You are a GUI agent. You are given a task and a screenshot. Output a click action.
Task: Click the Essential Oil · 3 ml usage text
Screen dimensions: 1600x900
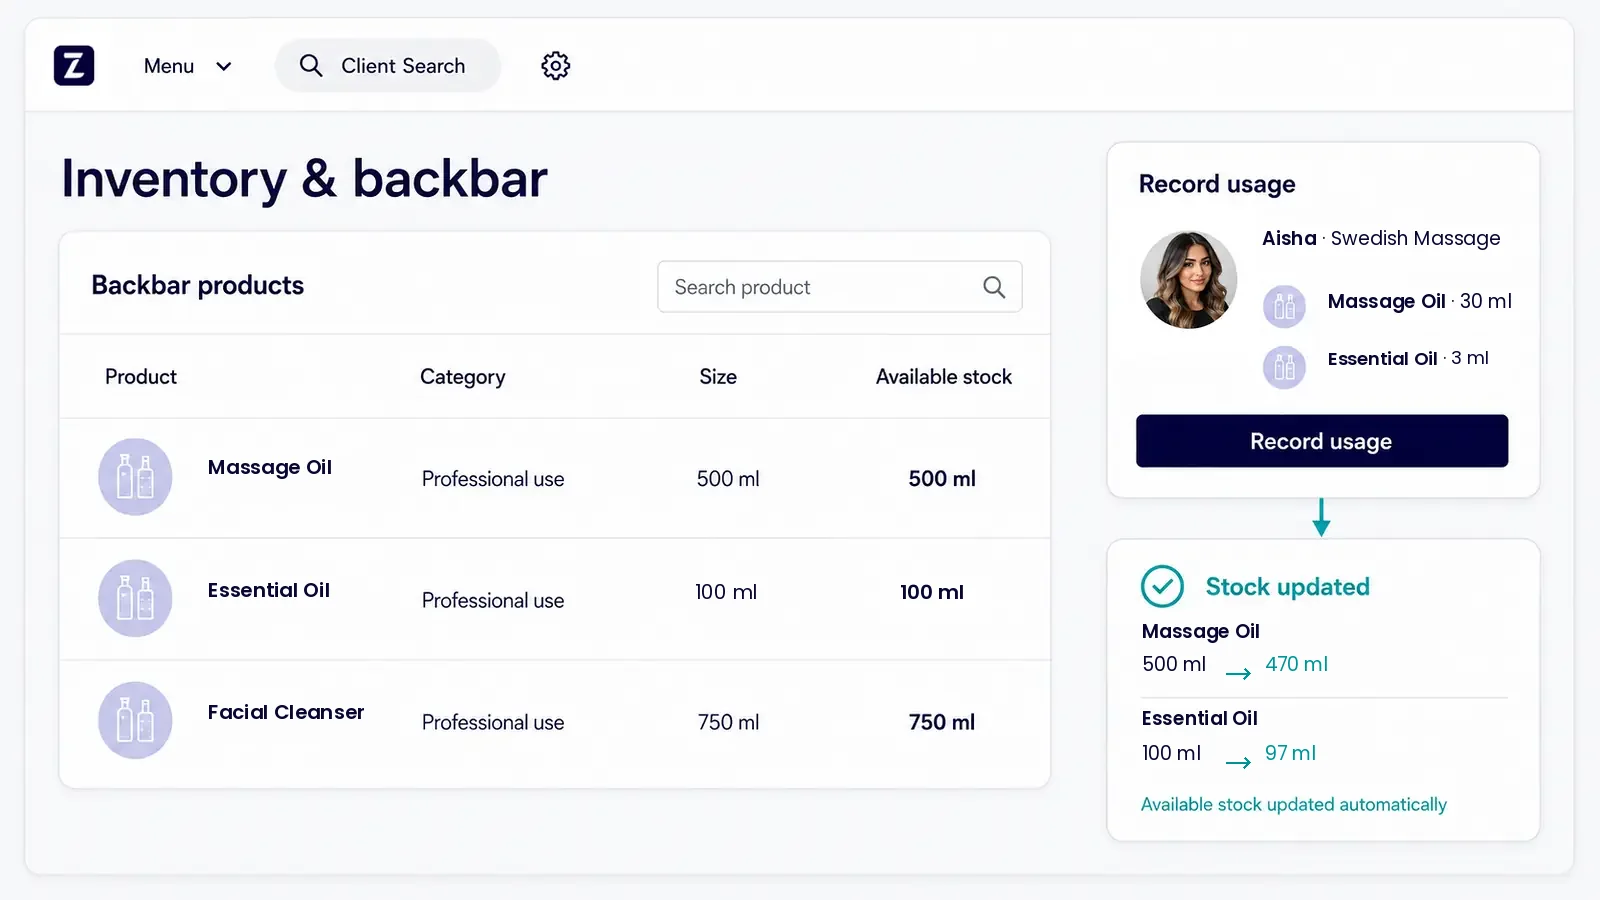[1408, 358]
